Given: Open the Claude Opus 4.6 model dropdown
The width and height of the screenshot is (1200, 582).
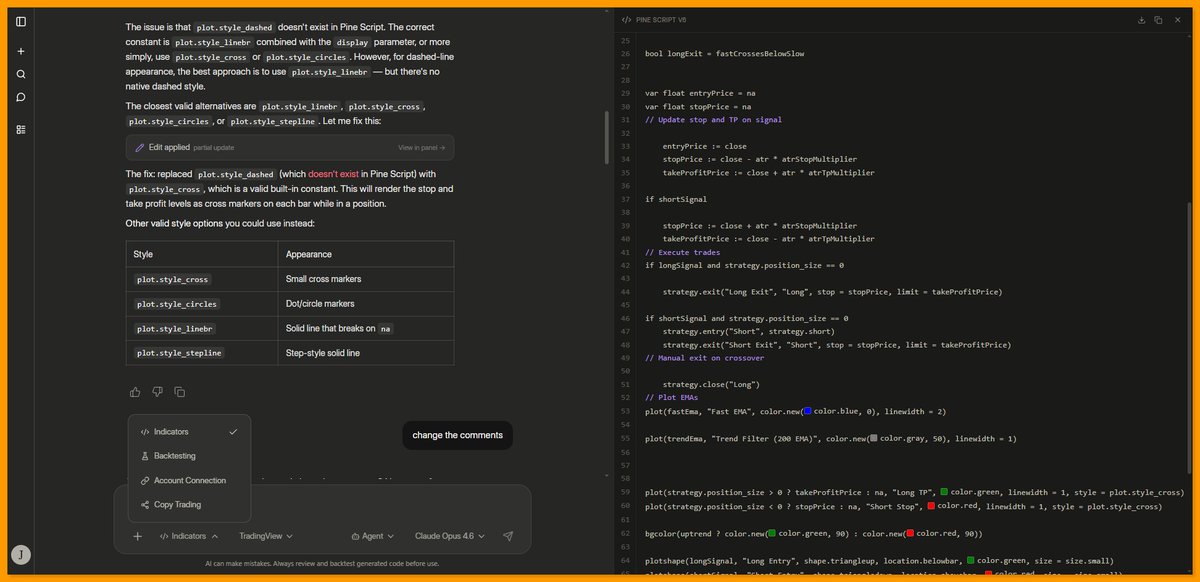Looking at the screenshot, I should 449,535.
